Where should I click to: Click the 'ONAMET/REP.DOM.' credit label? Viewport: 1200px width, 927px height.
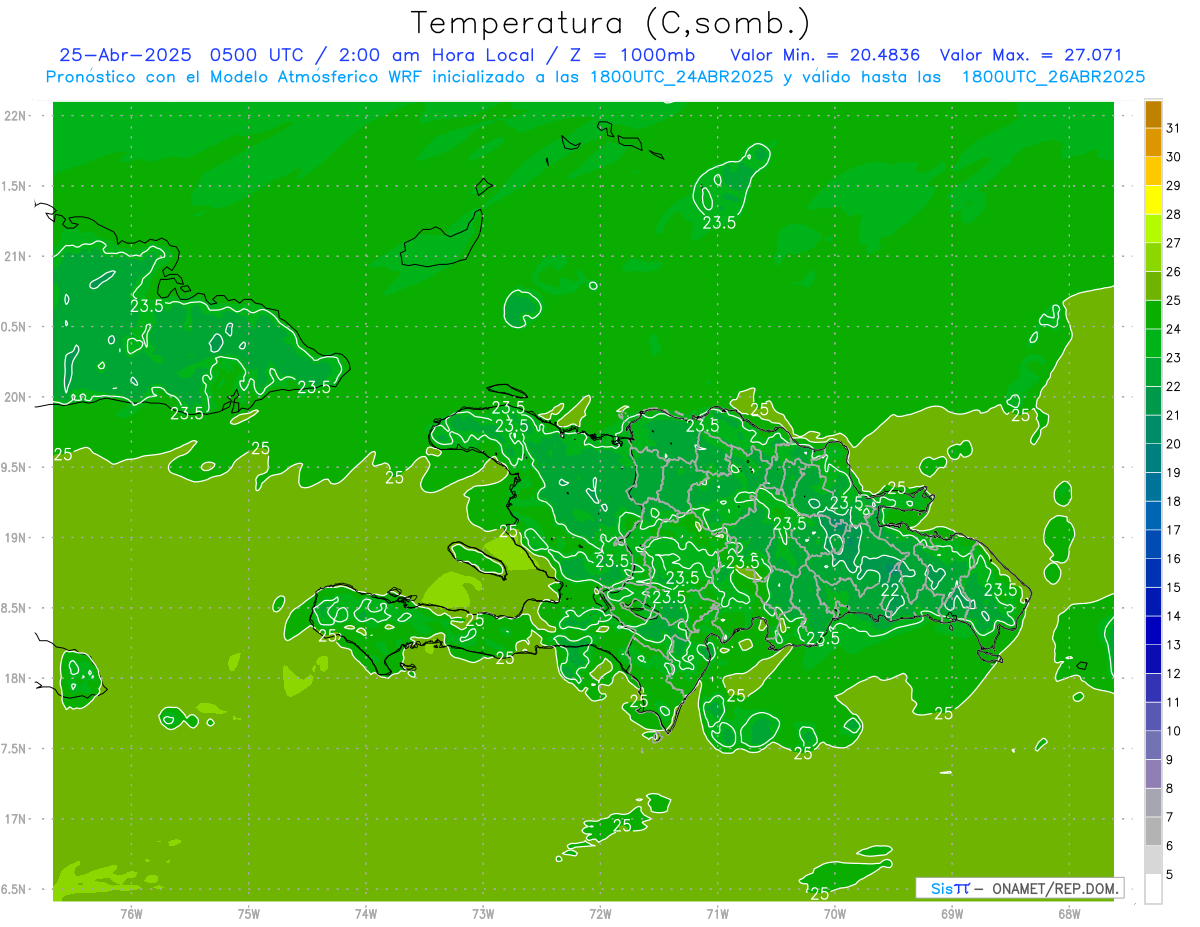point(1053,888)
